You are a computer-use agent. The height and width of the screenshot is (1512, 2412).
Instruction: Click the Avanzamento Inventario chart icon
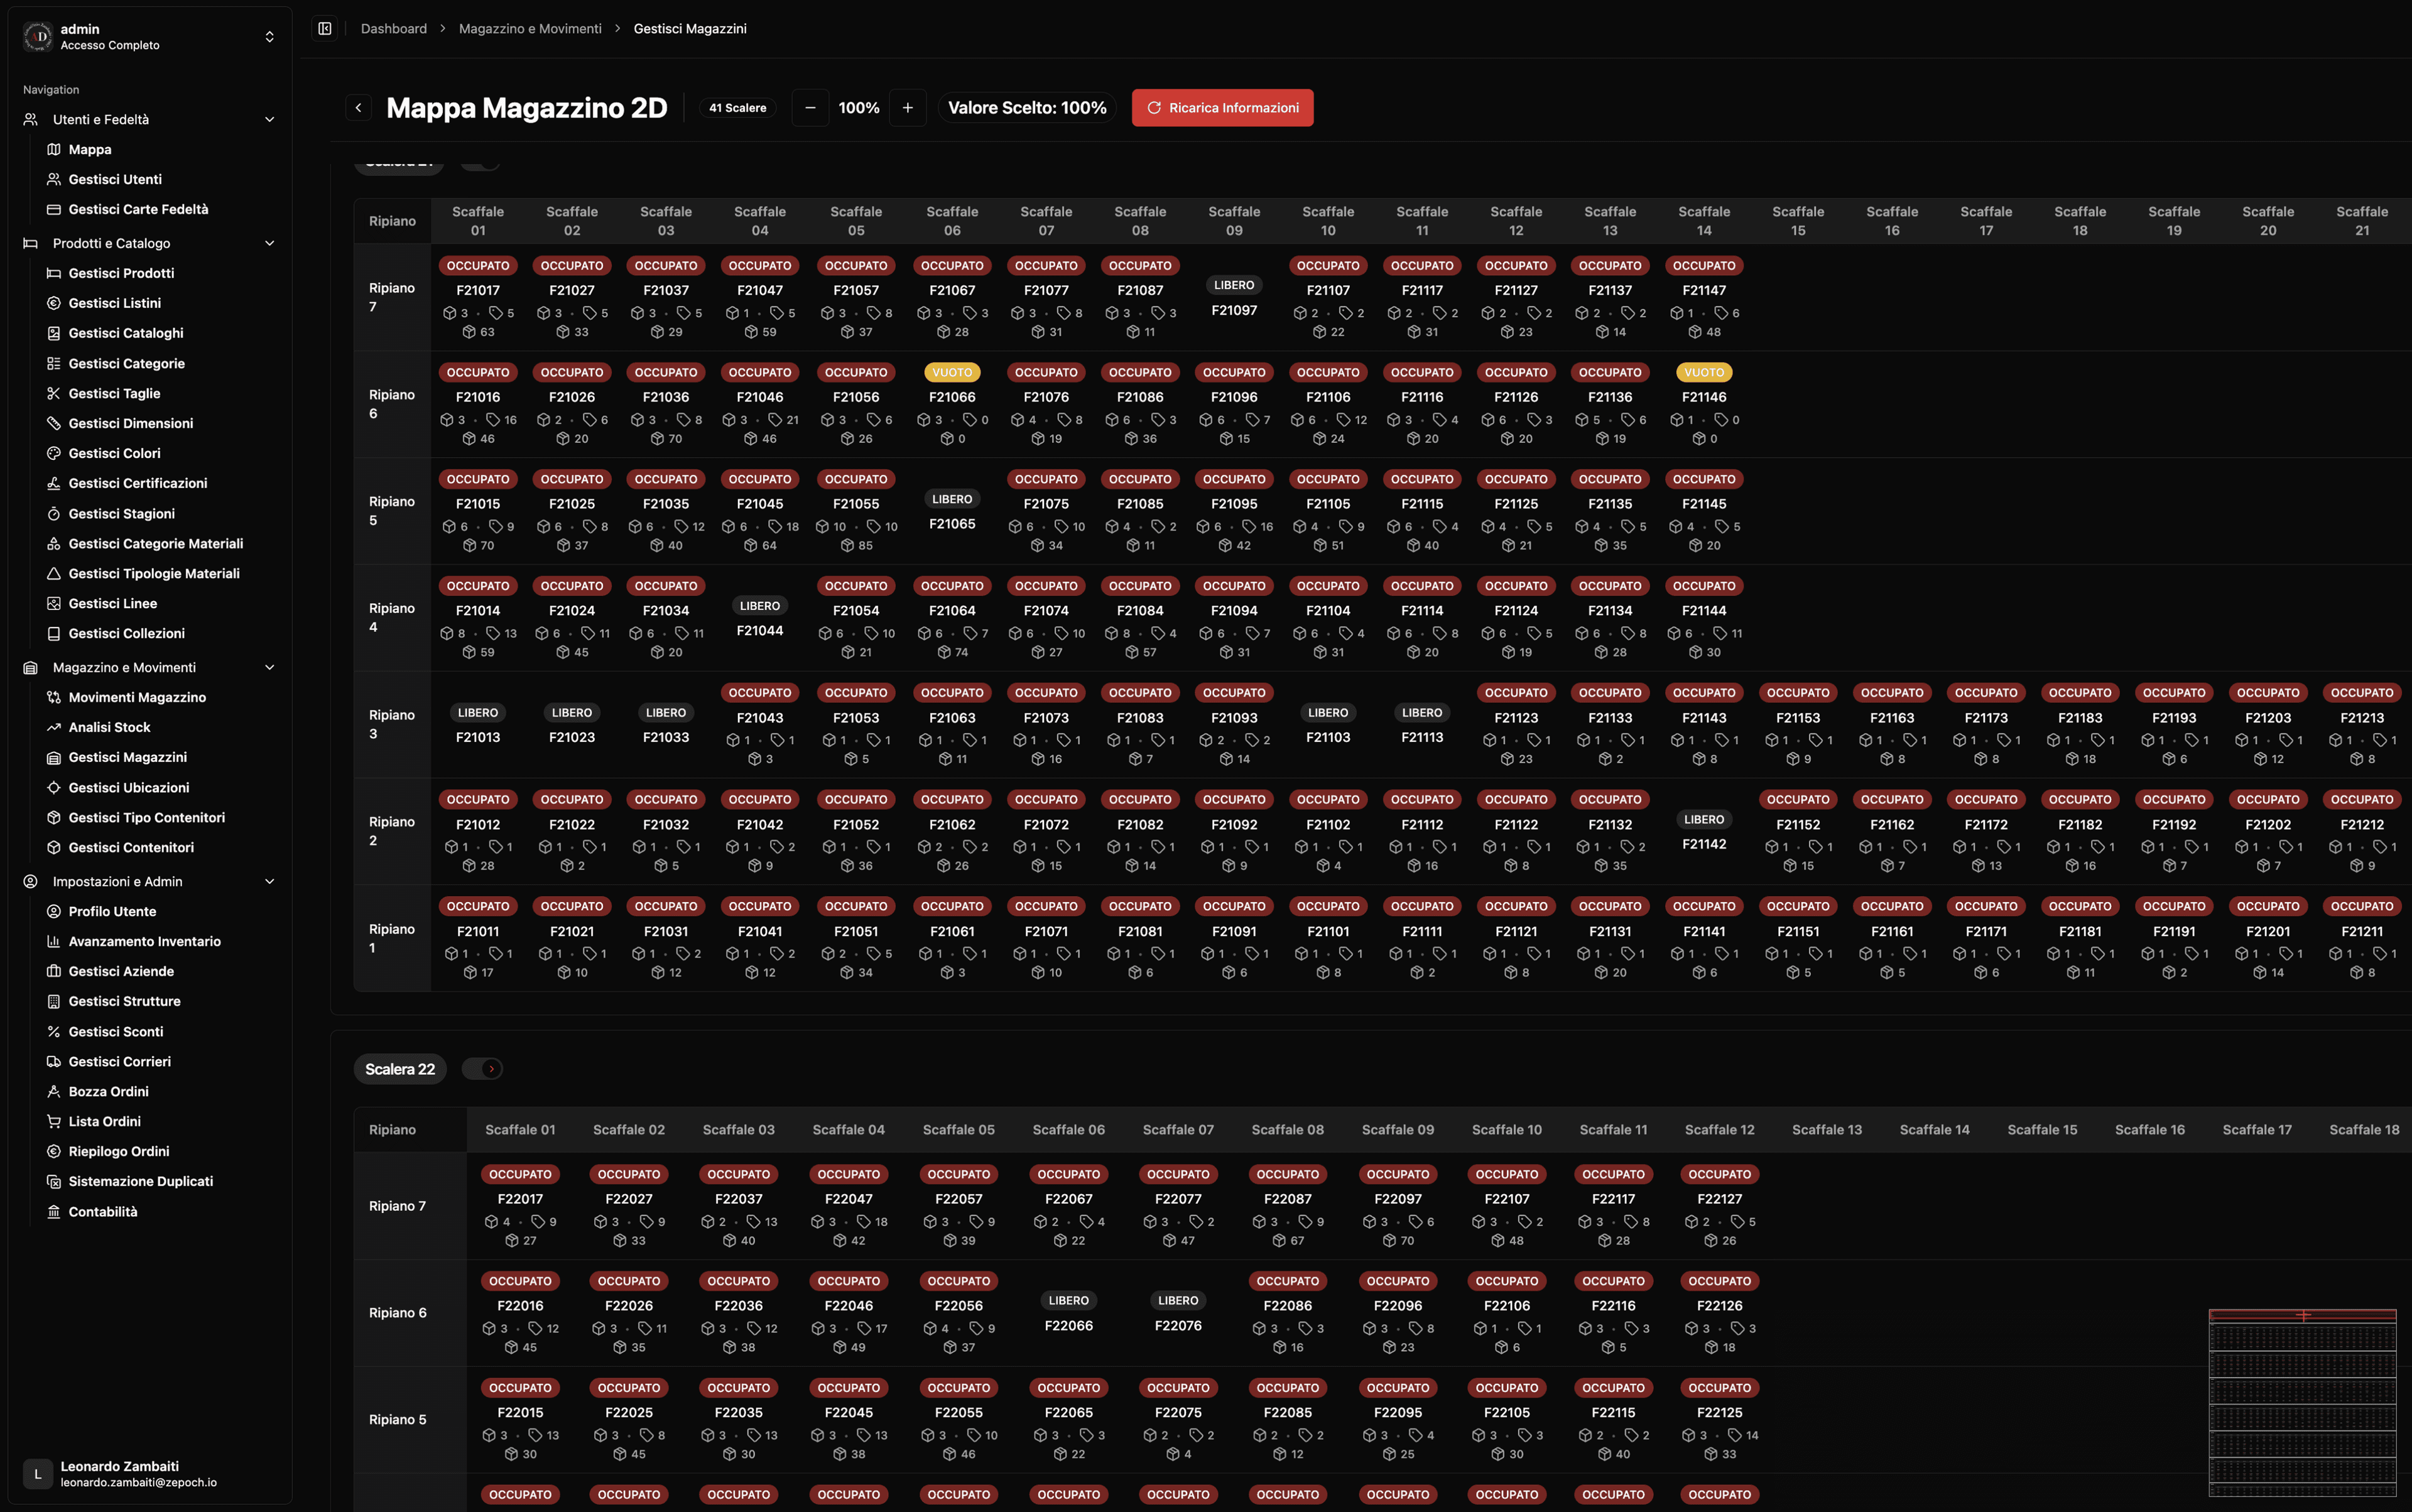click(x=54, y=941)
